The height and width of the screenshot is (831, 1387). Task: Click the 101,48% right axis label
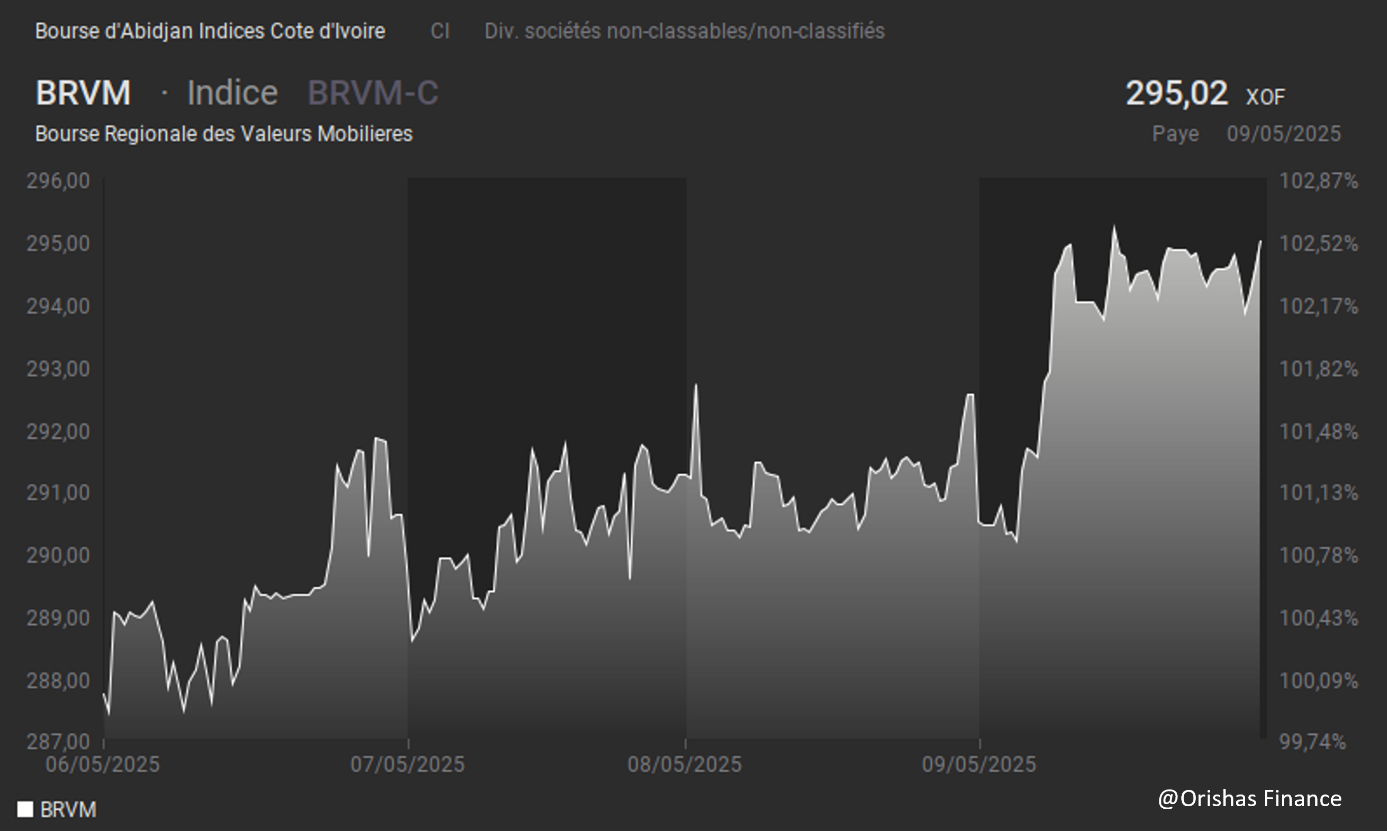pos(1319,431)
